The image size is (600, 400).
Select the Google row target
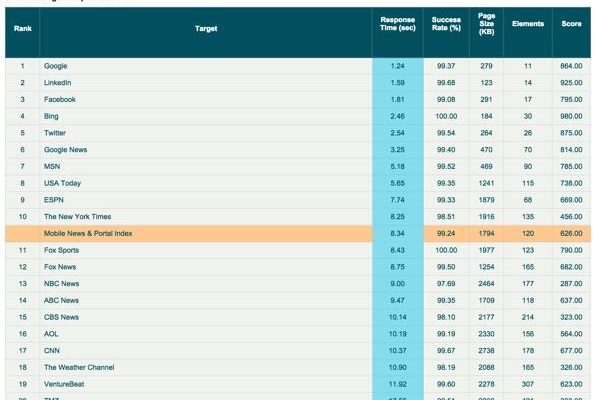(56, 66)
